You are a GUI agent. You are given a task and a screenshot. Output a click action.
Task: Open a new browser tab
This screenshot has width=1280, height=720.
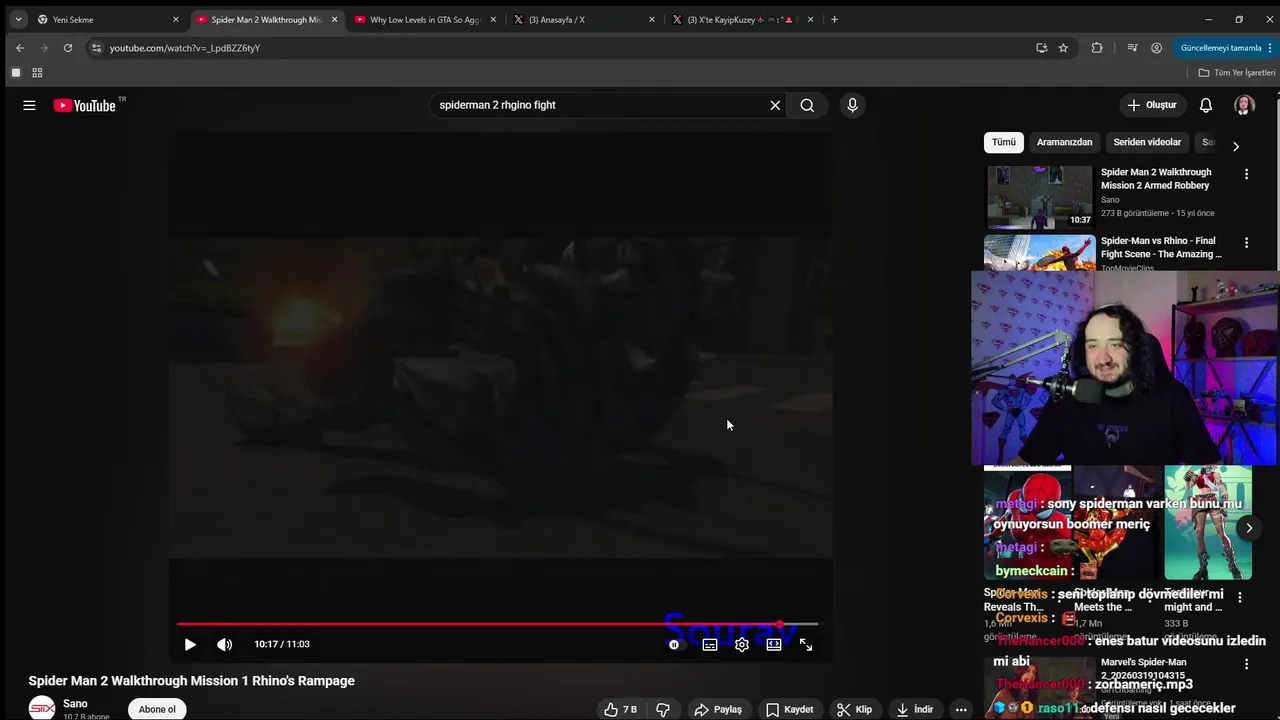click(x=835, y=19)
